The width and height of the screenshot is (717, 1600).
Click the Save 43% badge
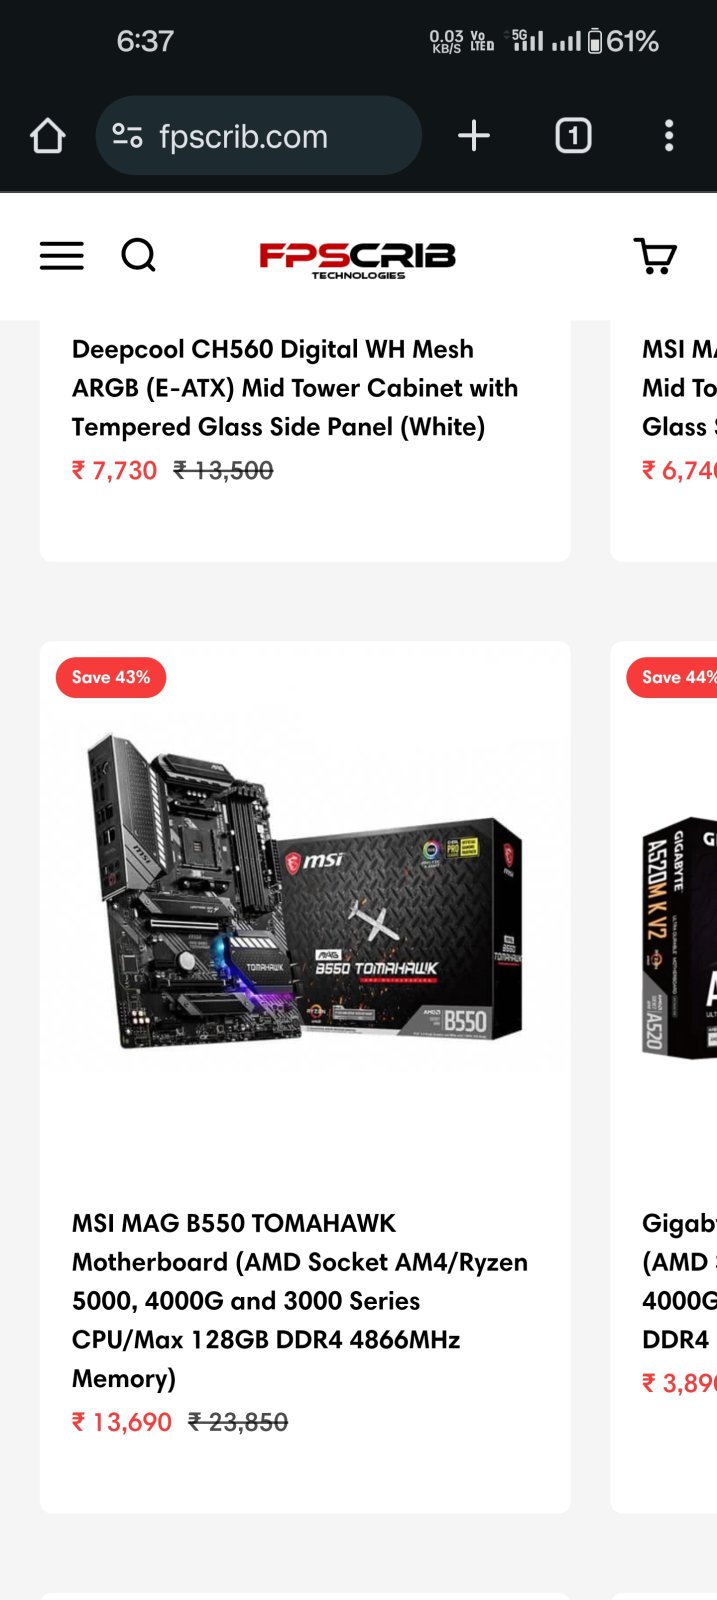[x=111, y=677]
